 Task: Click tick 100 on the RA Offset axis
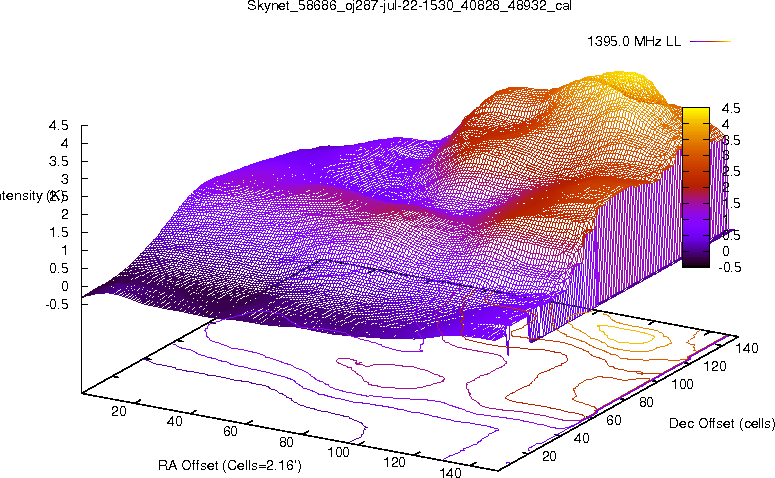tap(339, 452)
